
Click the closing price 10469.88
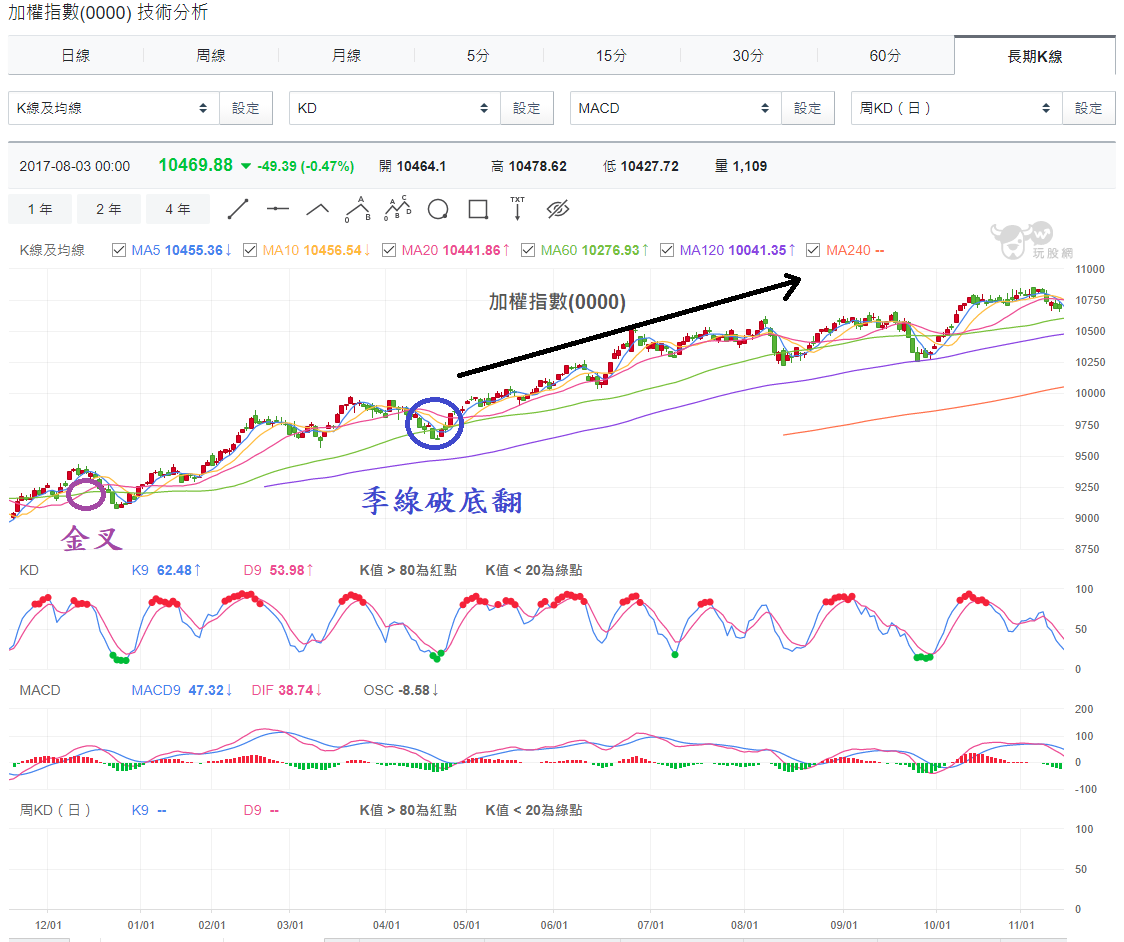[x=196, y=166]
